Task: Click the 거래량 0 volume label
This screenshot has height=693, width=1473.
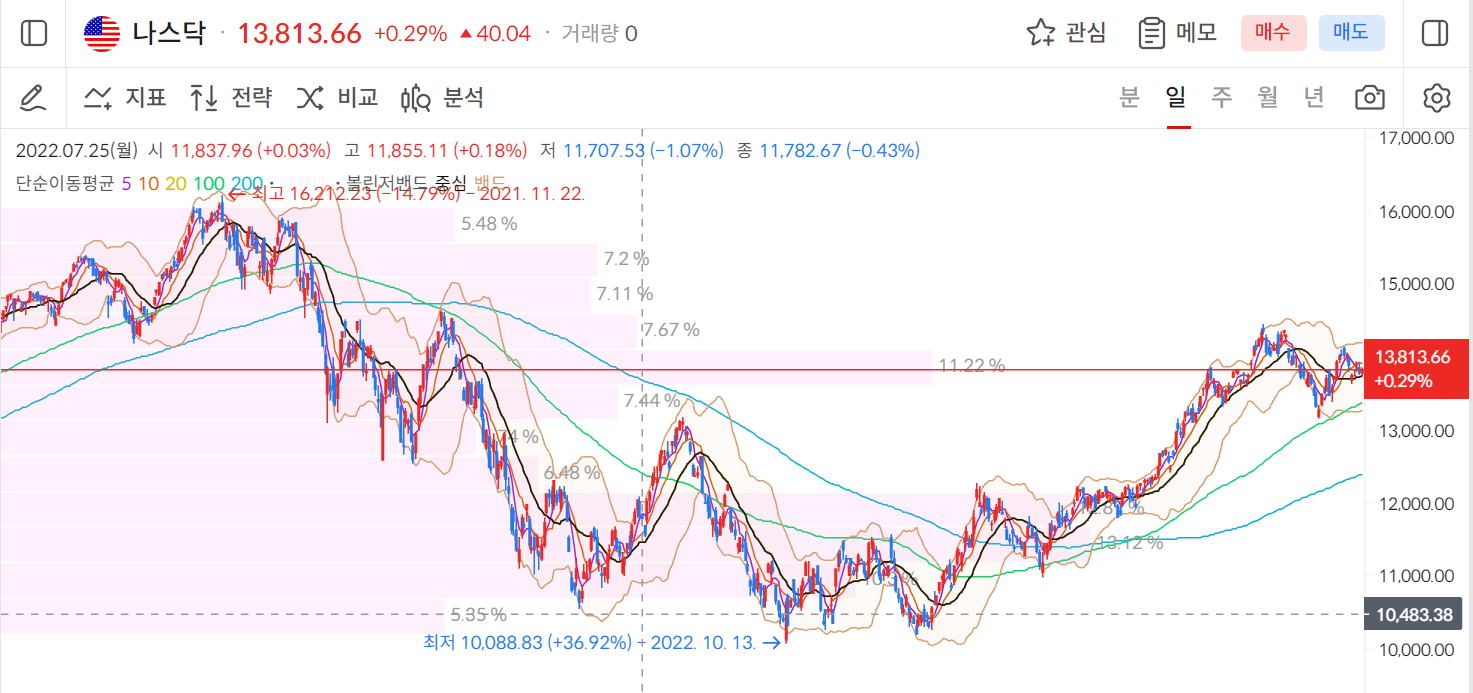Action: (x=599, y=33)
